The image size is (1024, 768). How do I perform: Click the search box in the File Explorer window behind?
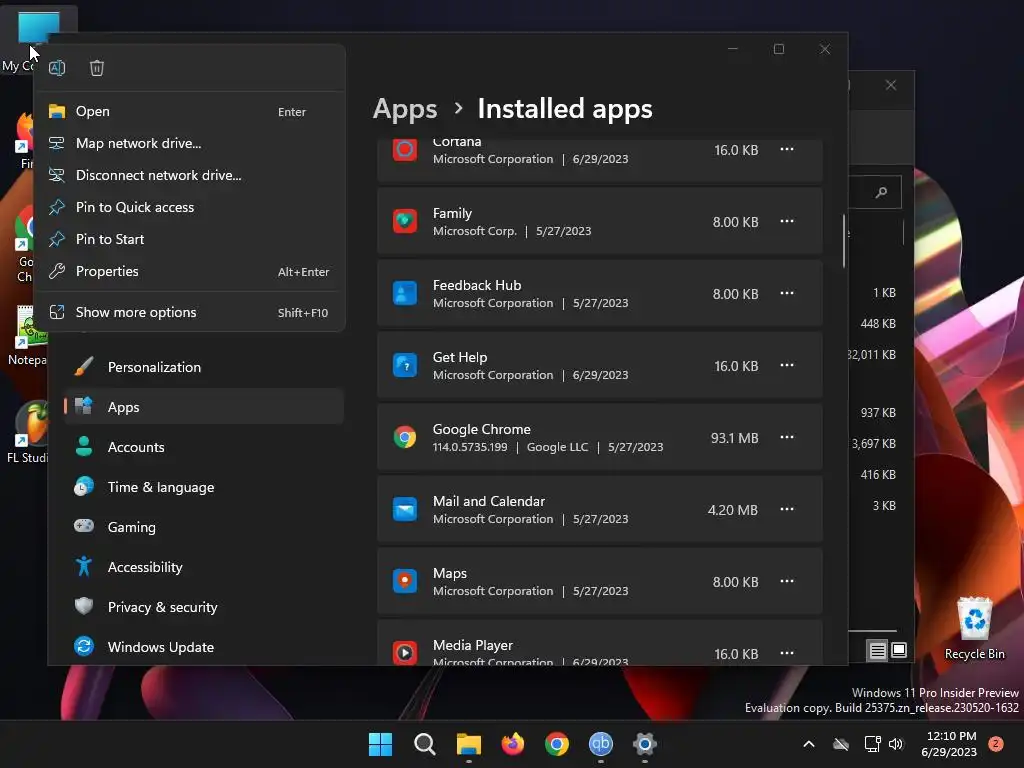pos(875,192)
